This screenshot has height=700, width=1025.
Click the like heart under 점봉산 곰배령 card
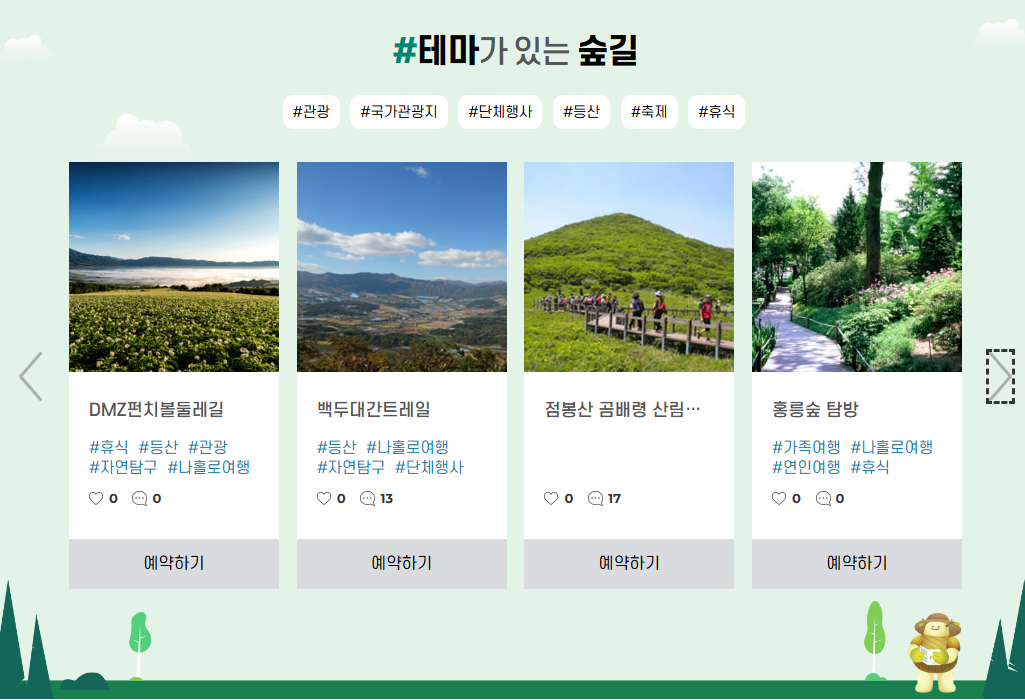pos(549,497)
